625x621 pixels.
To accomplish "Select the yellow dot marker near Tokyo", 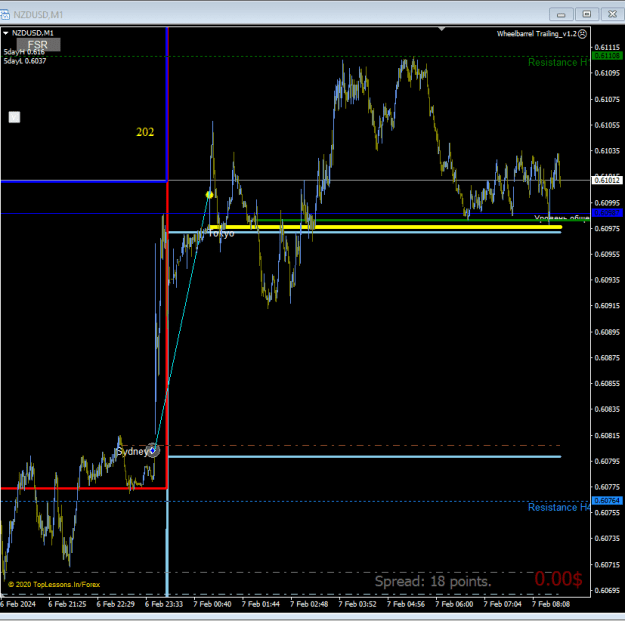I will pyautogui.click(x=209, y=195).
